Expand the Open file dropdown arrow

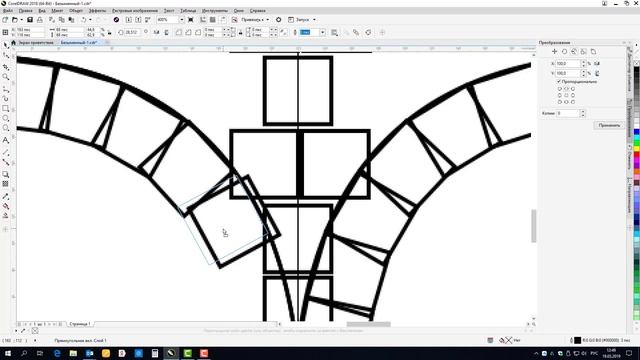(x=21, y=20)
